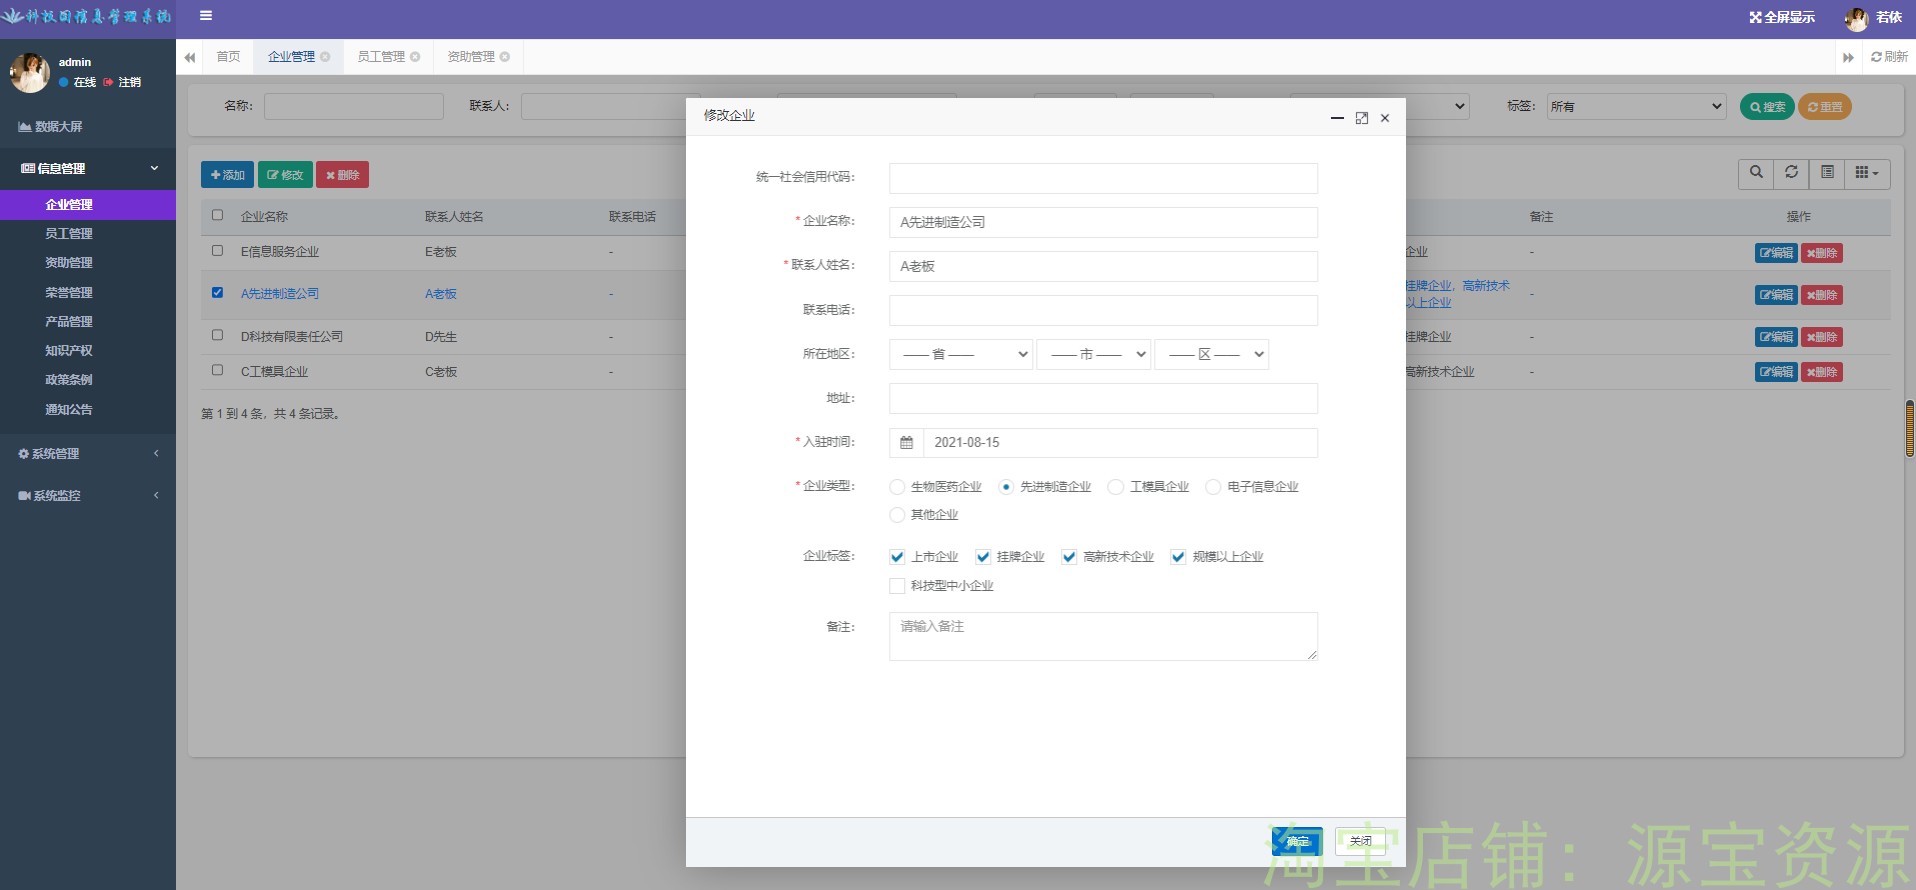
Task: Check the 科技型中小企业 tag checkbox
Action: click(x=897, y=586)
